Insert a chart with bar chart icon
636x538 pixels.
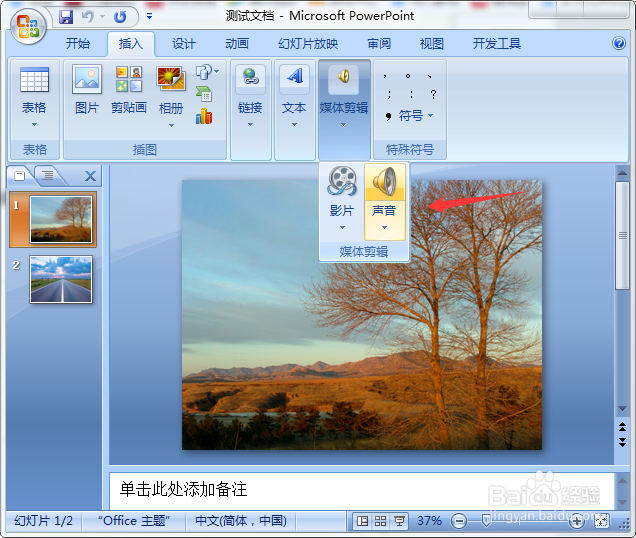coord(204,116)
